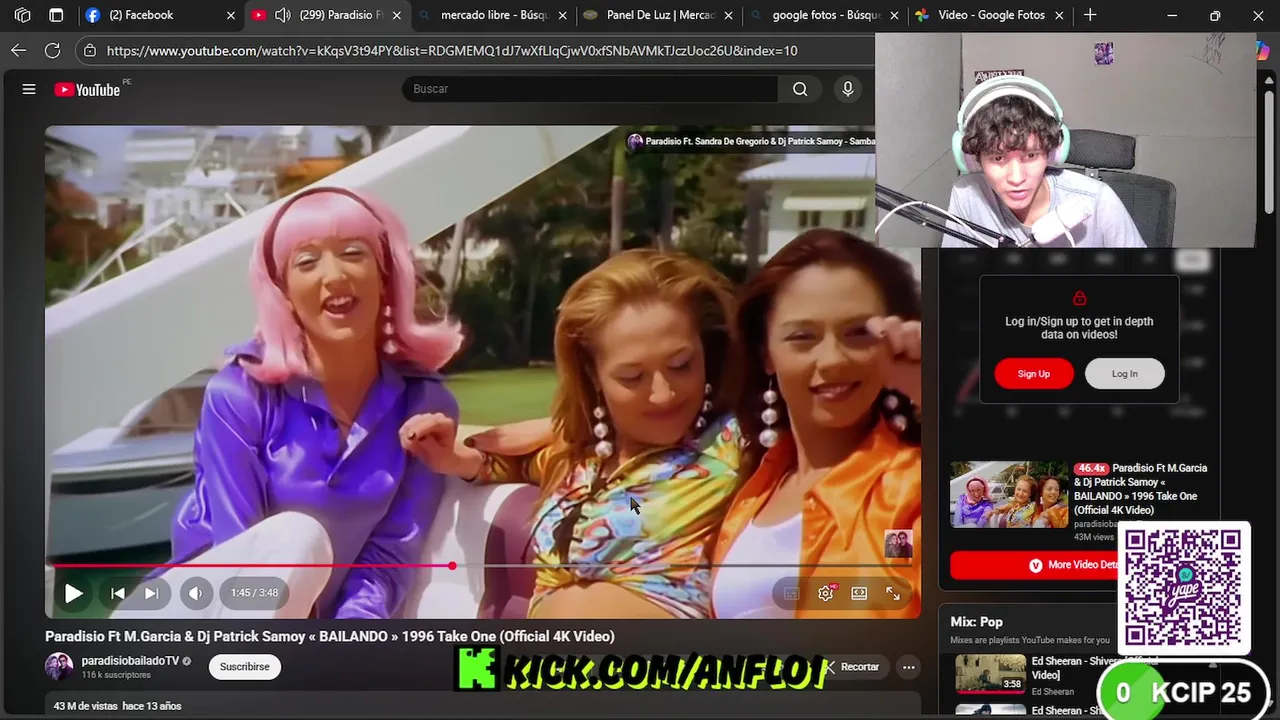Click into the Buscar search field

590,89
